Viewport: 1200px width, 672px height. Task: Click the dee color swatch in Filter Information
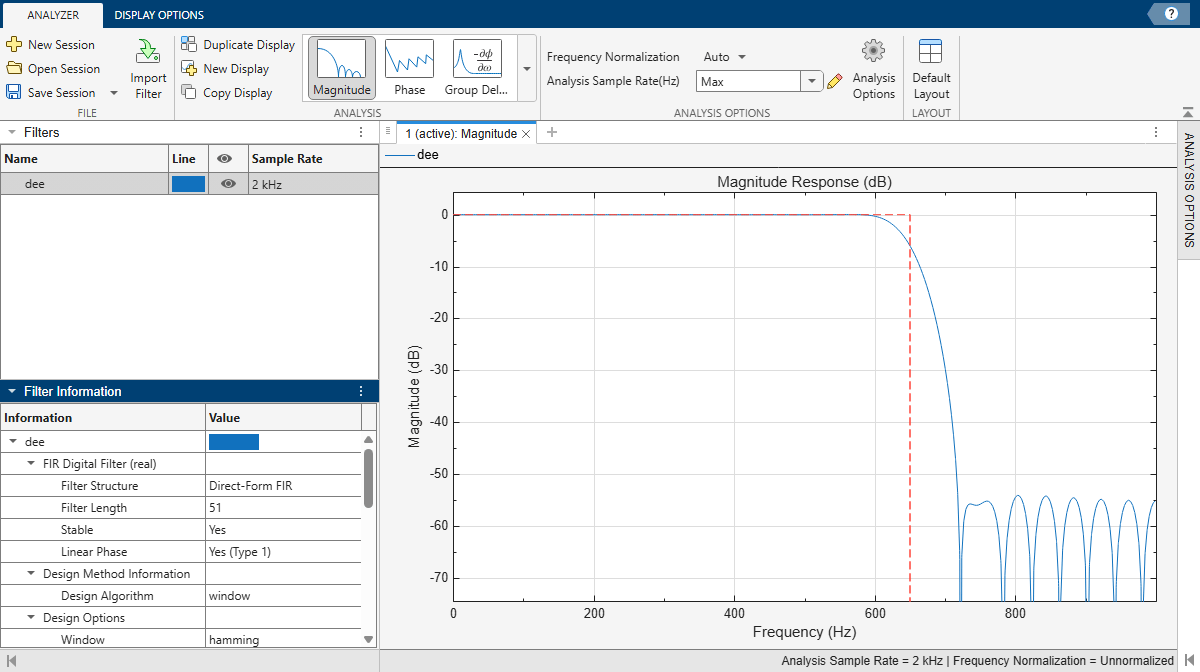(x=234, y=442)
